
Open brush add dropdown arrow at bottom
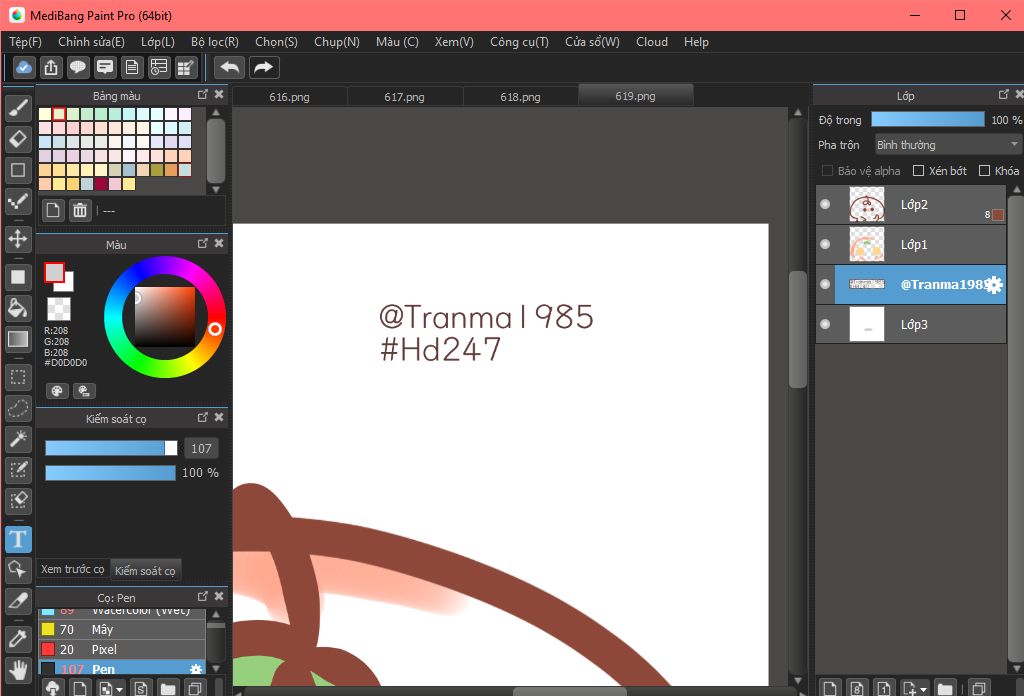(x=120, y=689)
